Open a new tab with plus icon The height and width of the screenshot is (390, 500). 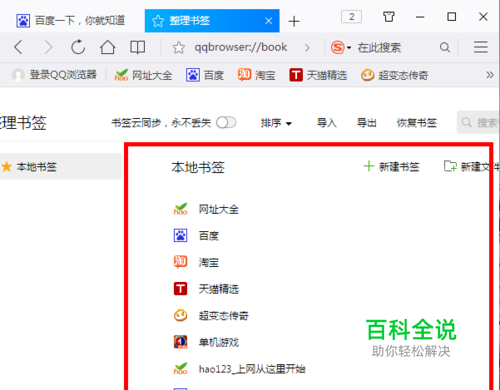pos(294,21)
